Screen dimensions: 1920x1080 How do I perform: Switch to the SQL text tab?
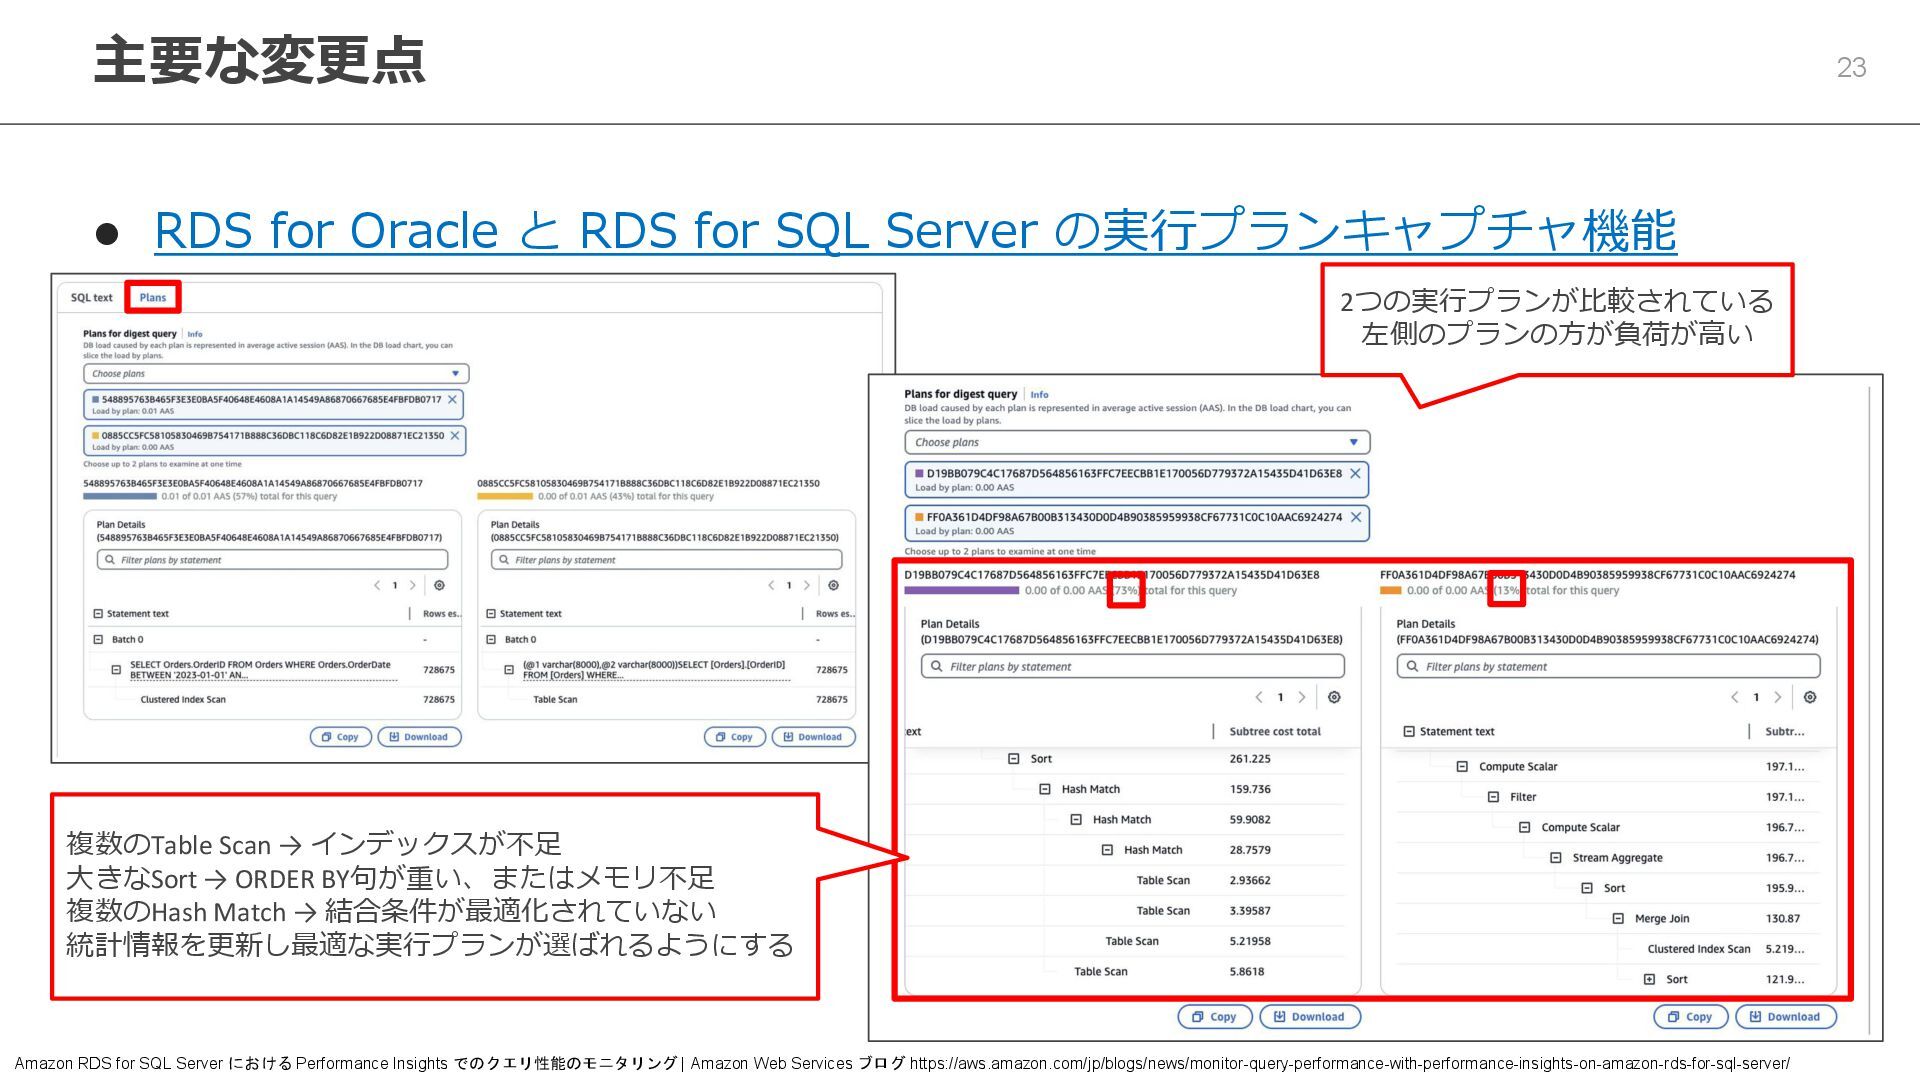92,297
